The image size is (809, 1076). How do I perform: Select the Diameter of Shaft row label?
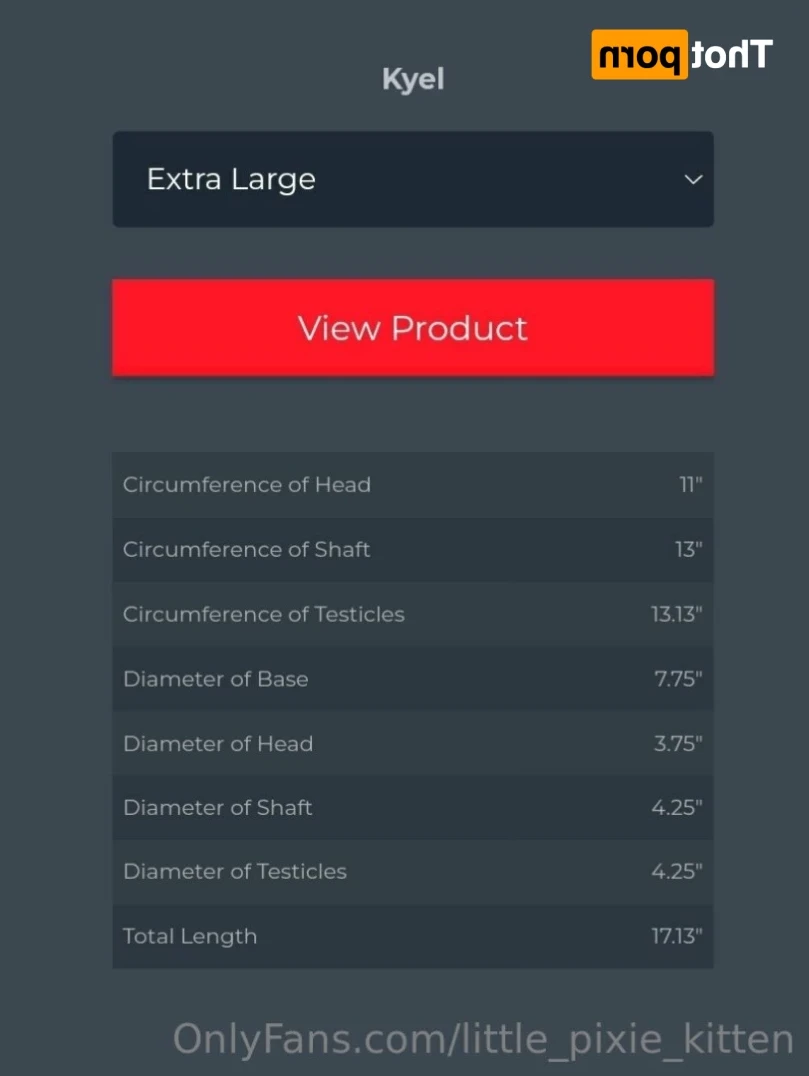pos(218,807)
